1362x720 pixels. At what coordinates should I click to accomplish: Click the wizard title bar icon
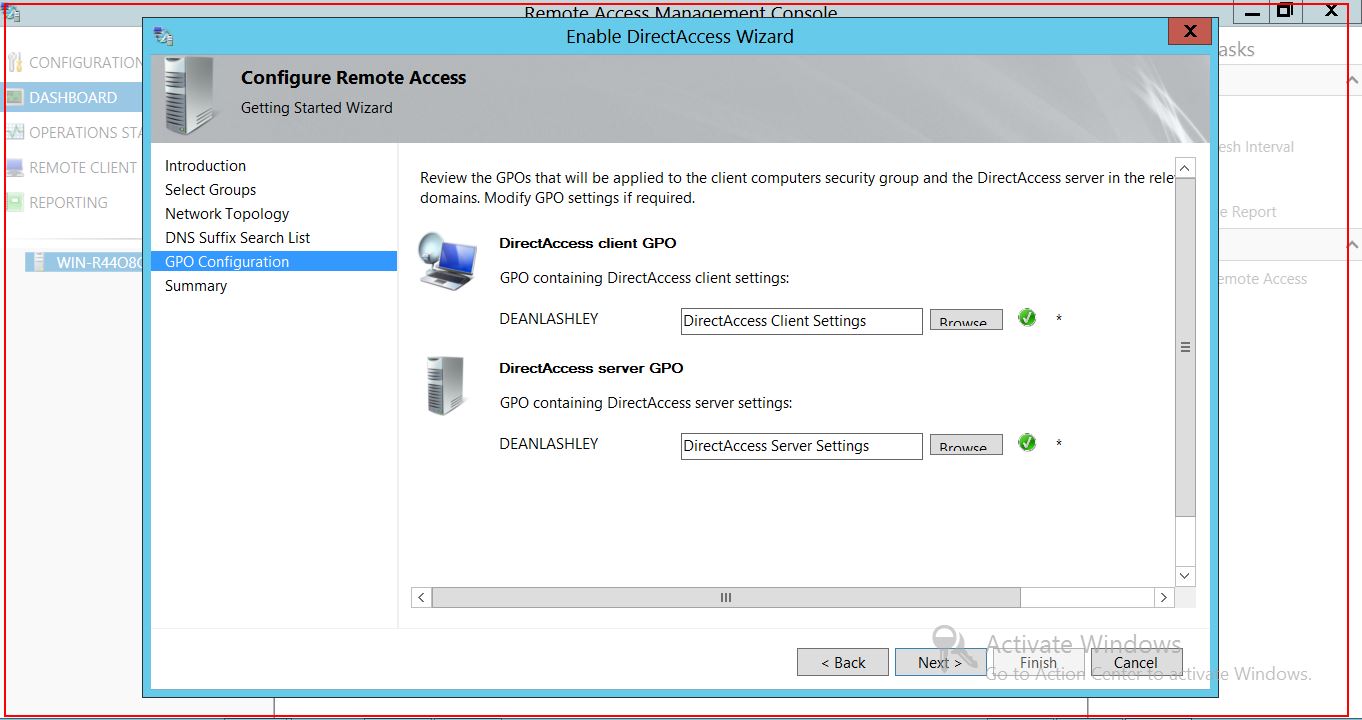point(163,36)
